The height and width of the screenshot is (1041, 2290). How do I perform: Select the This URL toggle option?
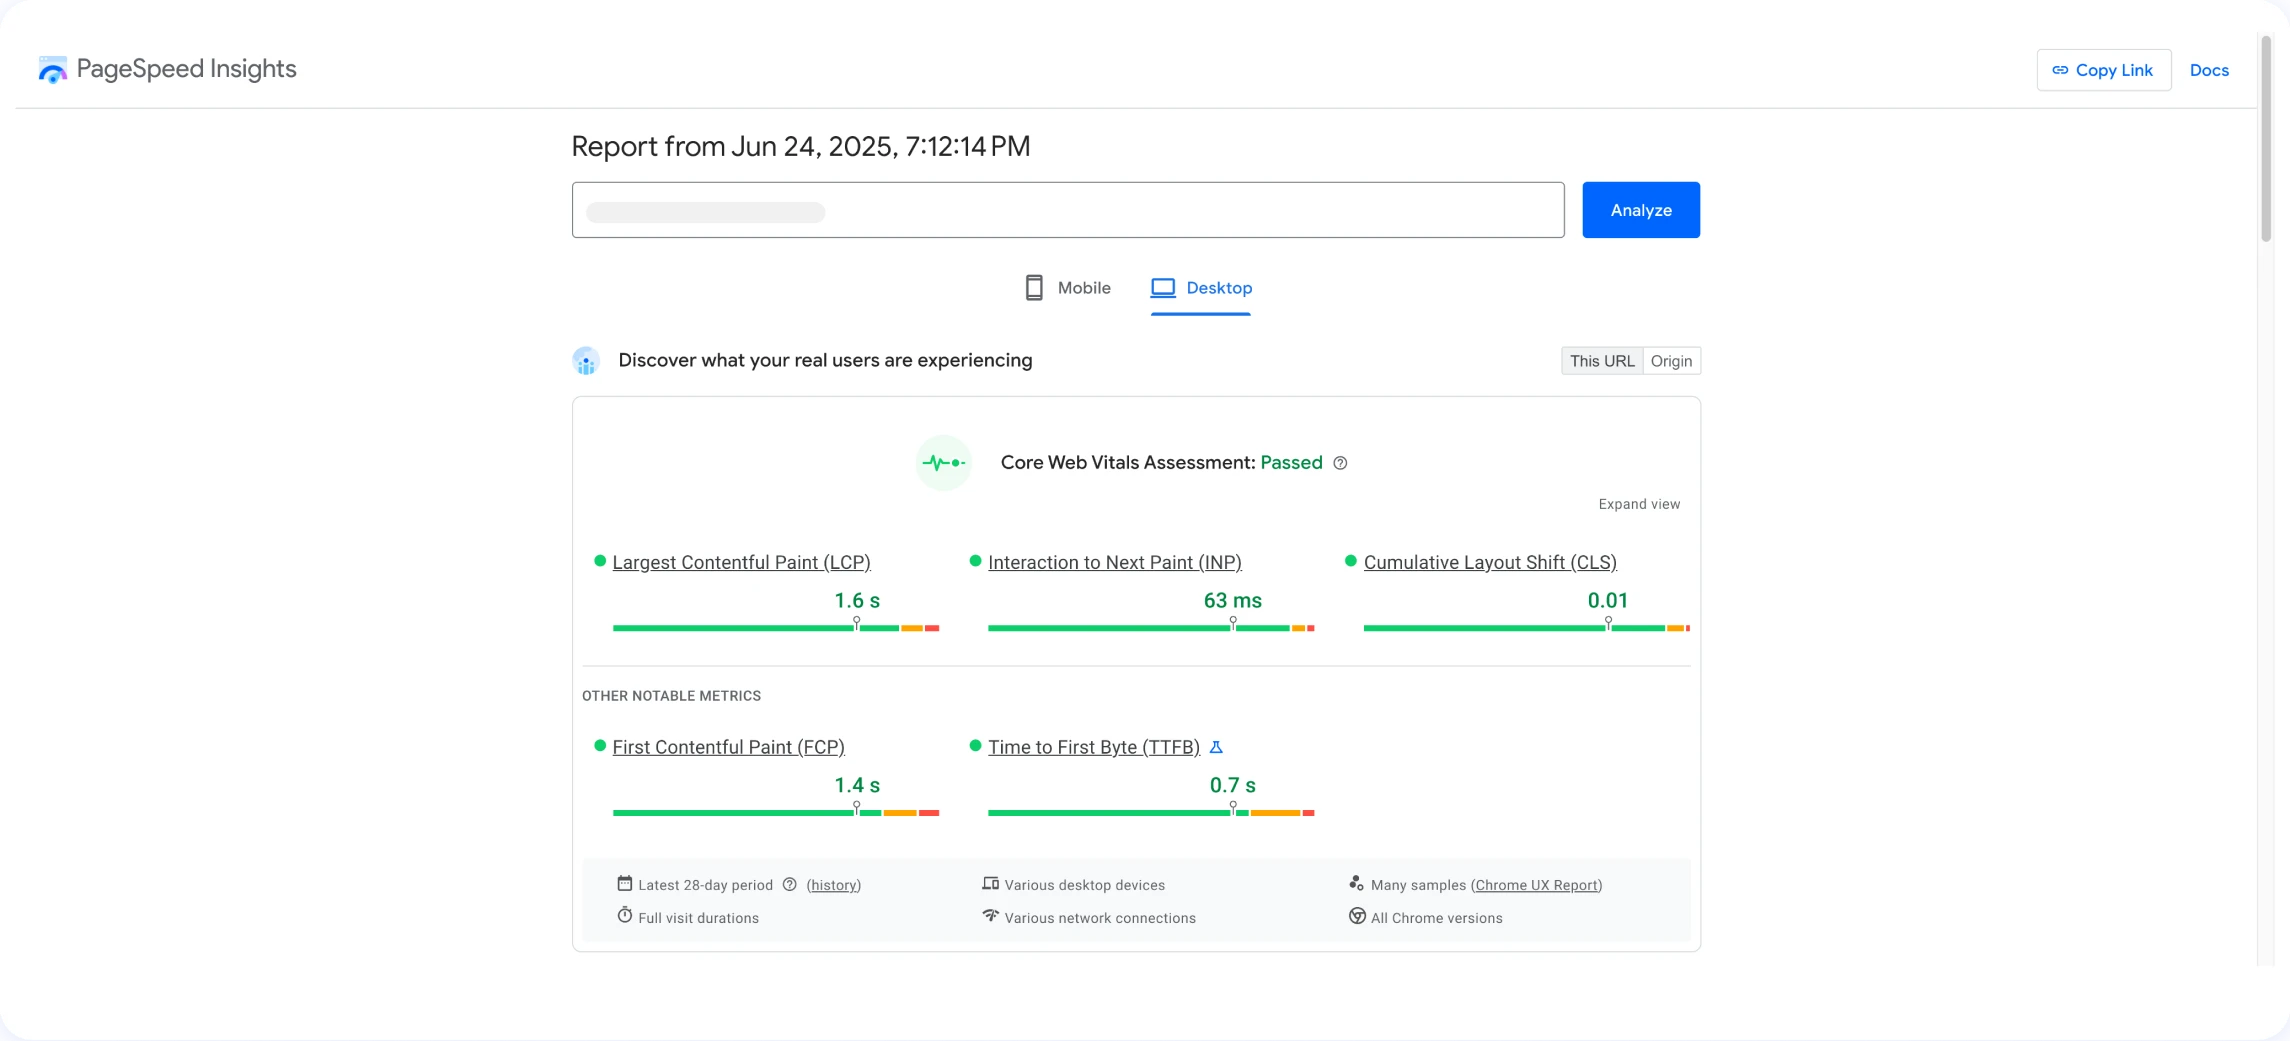click(1601, 361)
